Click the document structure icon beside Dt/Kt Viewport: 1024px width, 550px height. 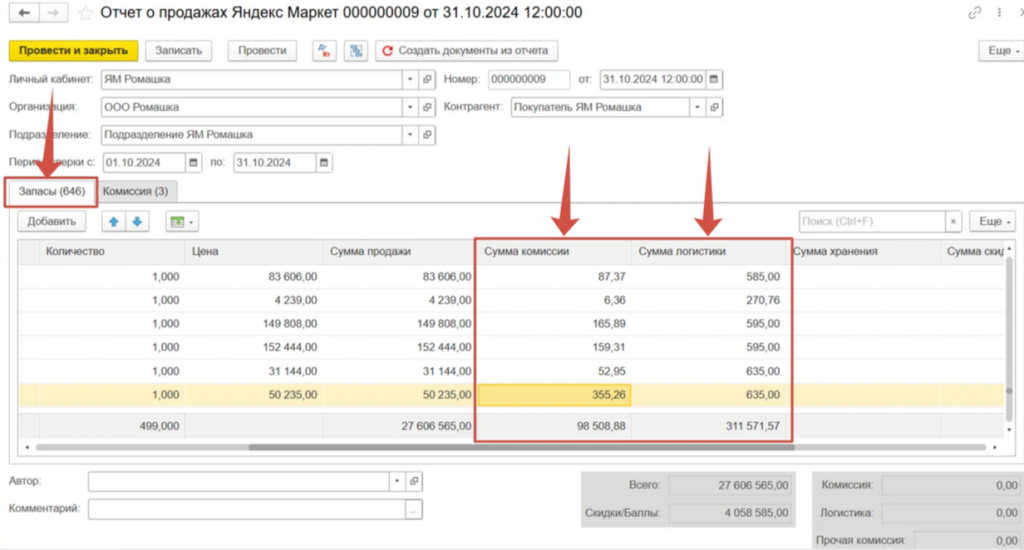[x=355, y=51]
